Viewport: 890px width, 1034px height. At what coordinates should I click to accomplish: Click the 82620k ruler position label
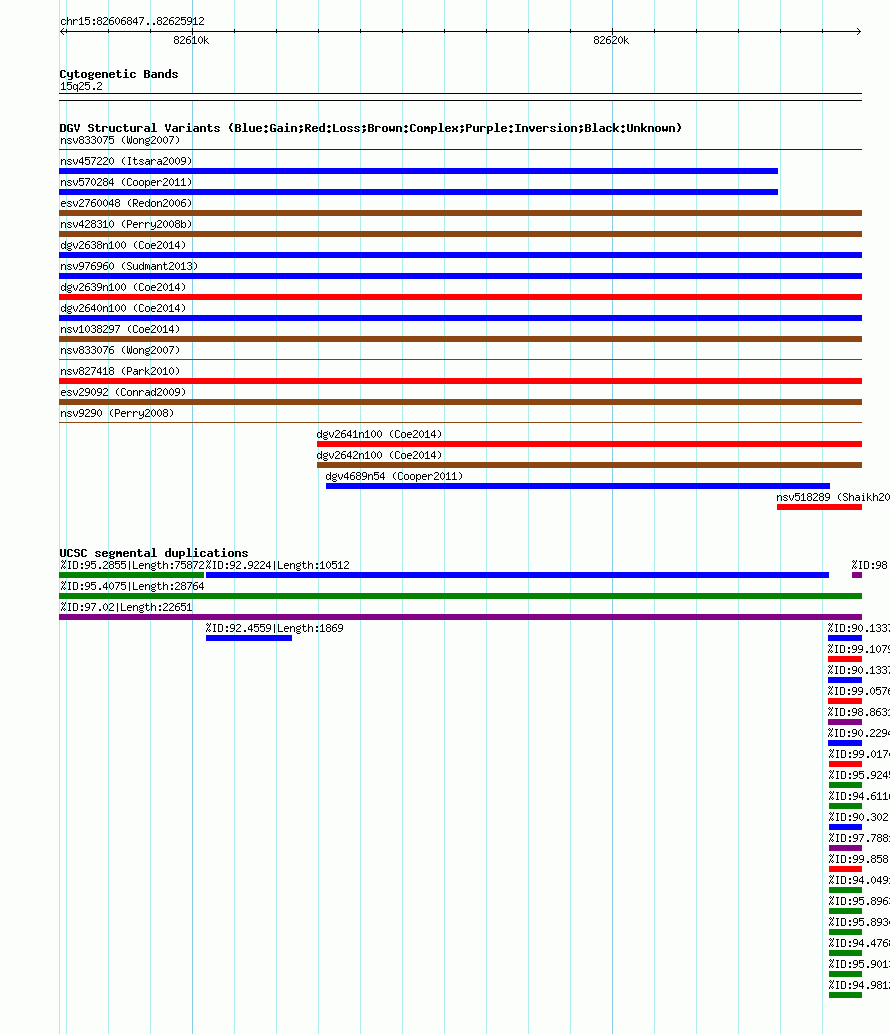[x=611, y=40]
